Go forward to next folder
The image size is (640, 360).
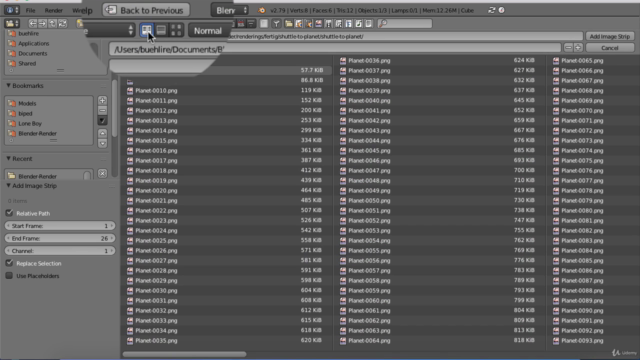[x=42, y=24]
